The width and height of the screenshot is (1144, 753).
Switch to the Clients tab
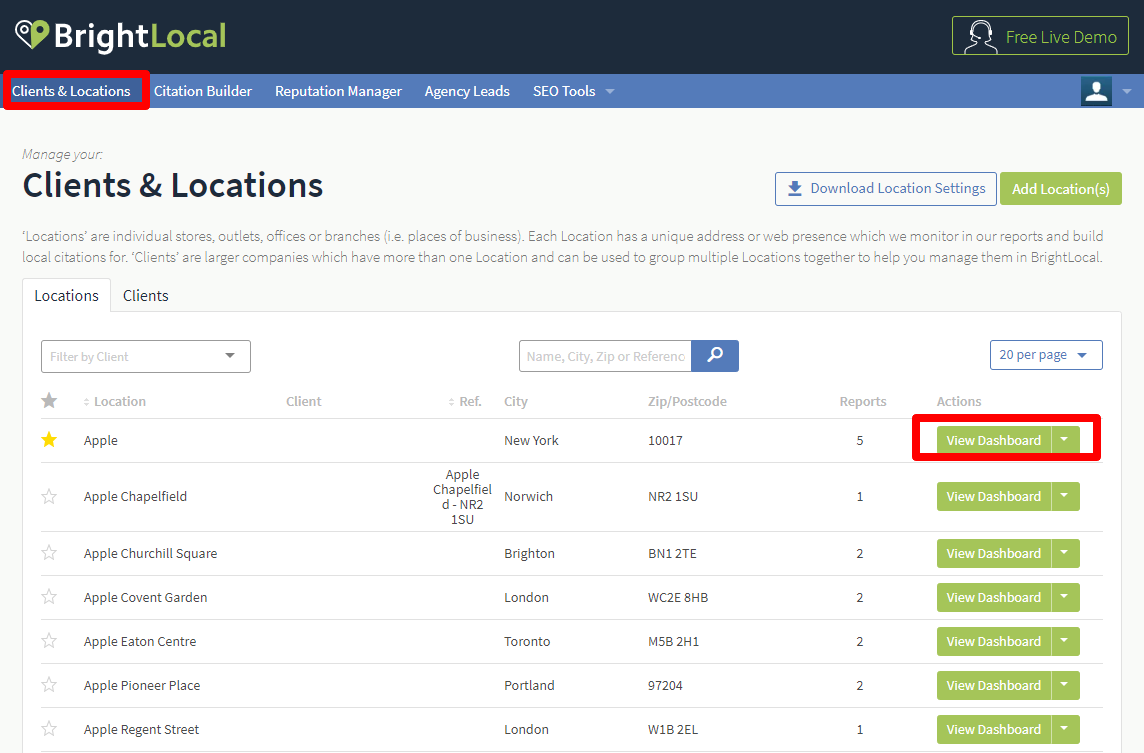pos(146,296)
